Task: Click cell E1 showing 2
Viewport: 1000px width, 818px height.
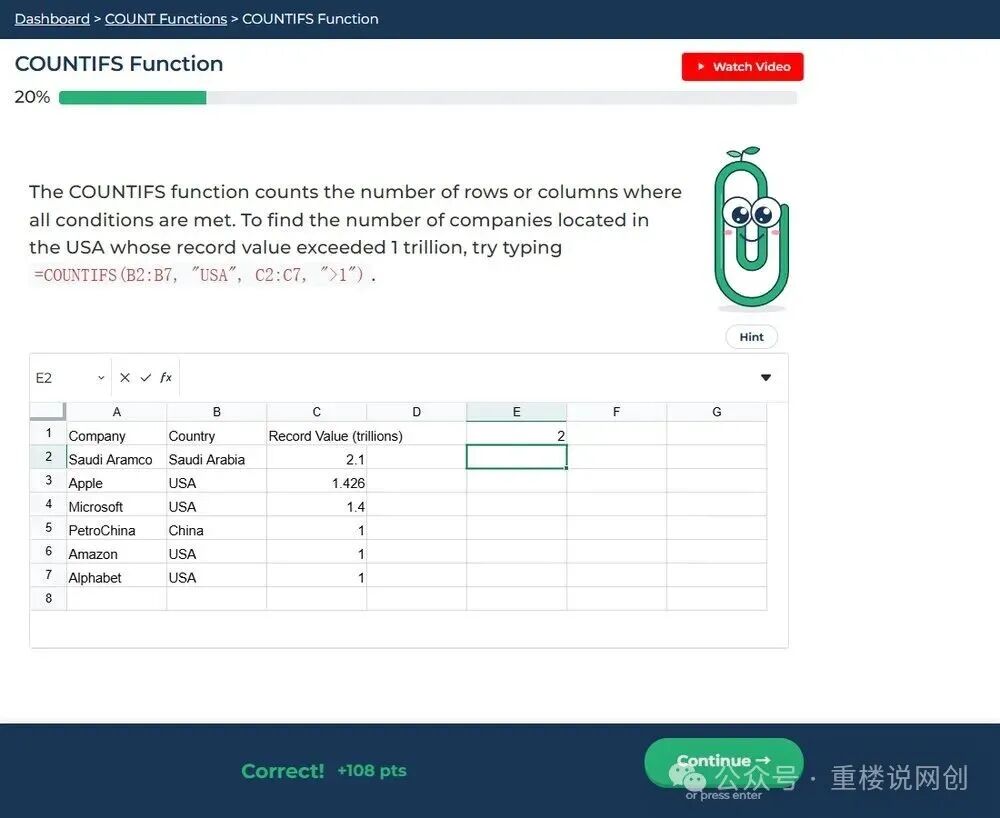Action: pos(517,434)
